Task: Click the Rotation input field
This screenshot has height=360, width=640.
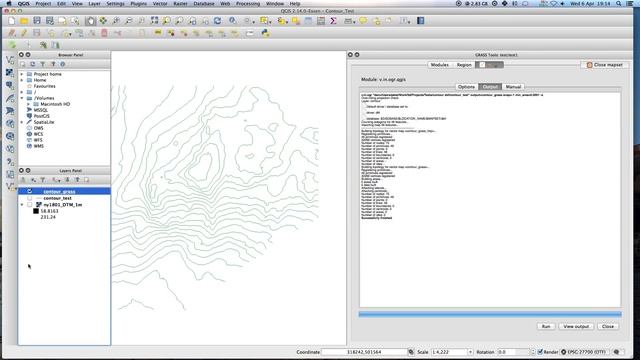Action: tap(513, 352)
